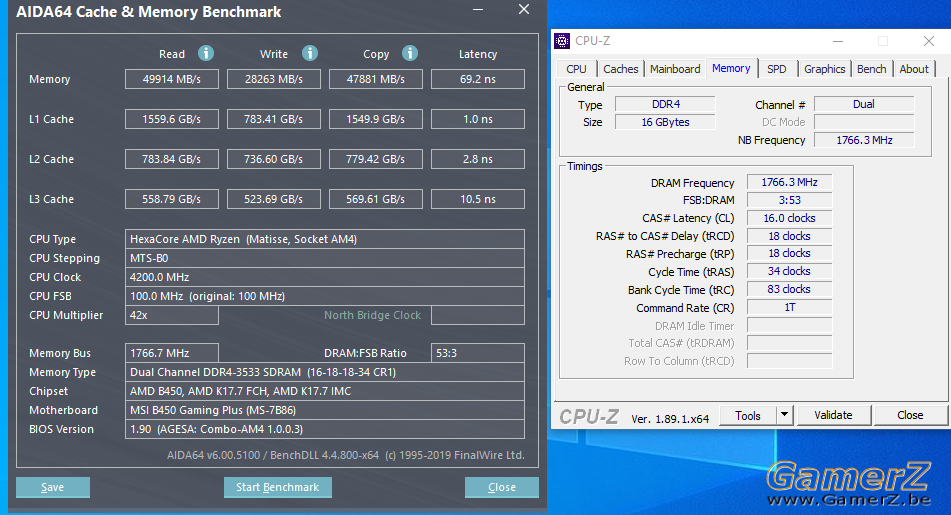Open the Caches tab in CPU-Z
951x515 pixels.
pos(620,69)
